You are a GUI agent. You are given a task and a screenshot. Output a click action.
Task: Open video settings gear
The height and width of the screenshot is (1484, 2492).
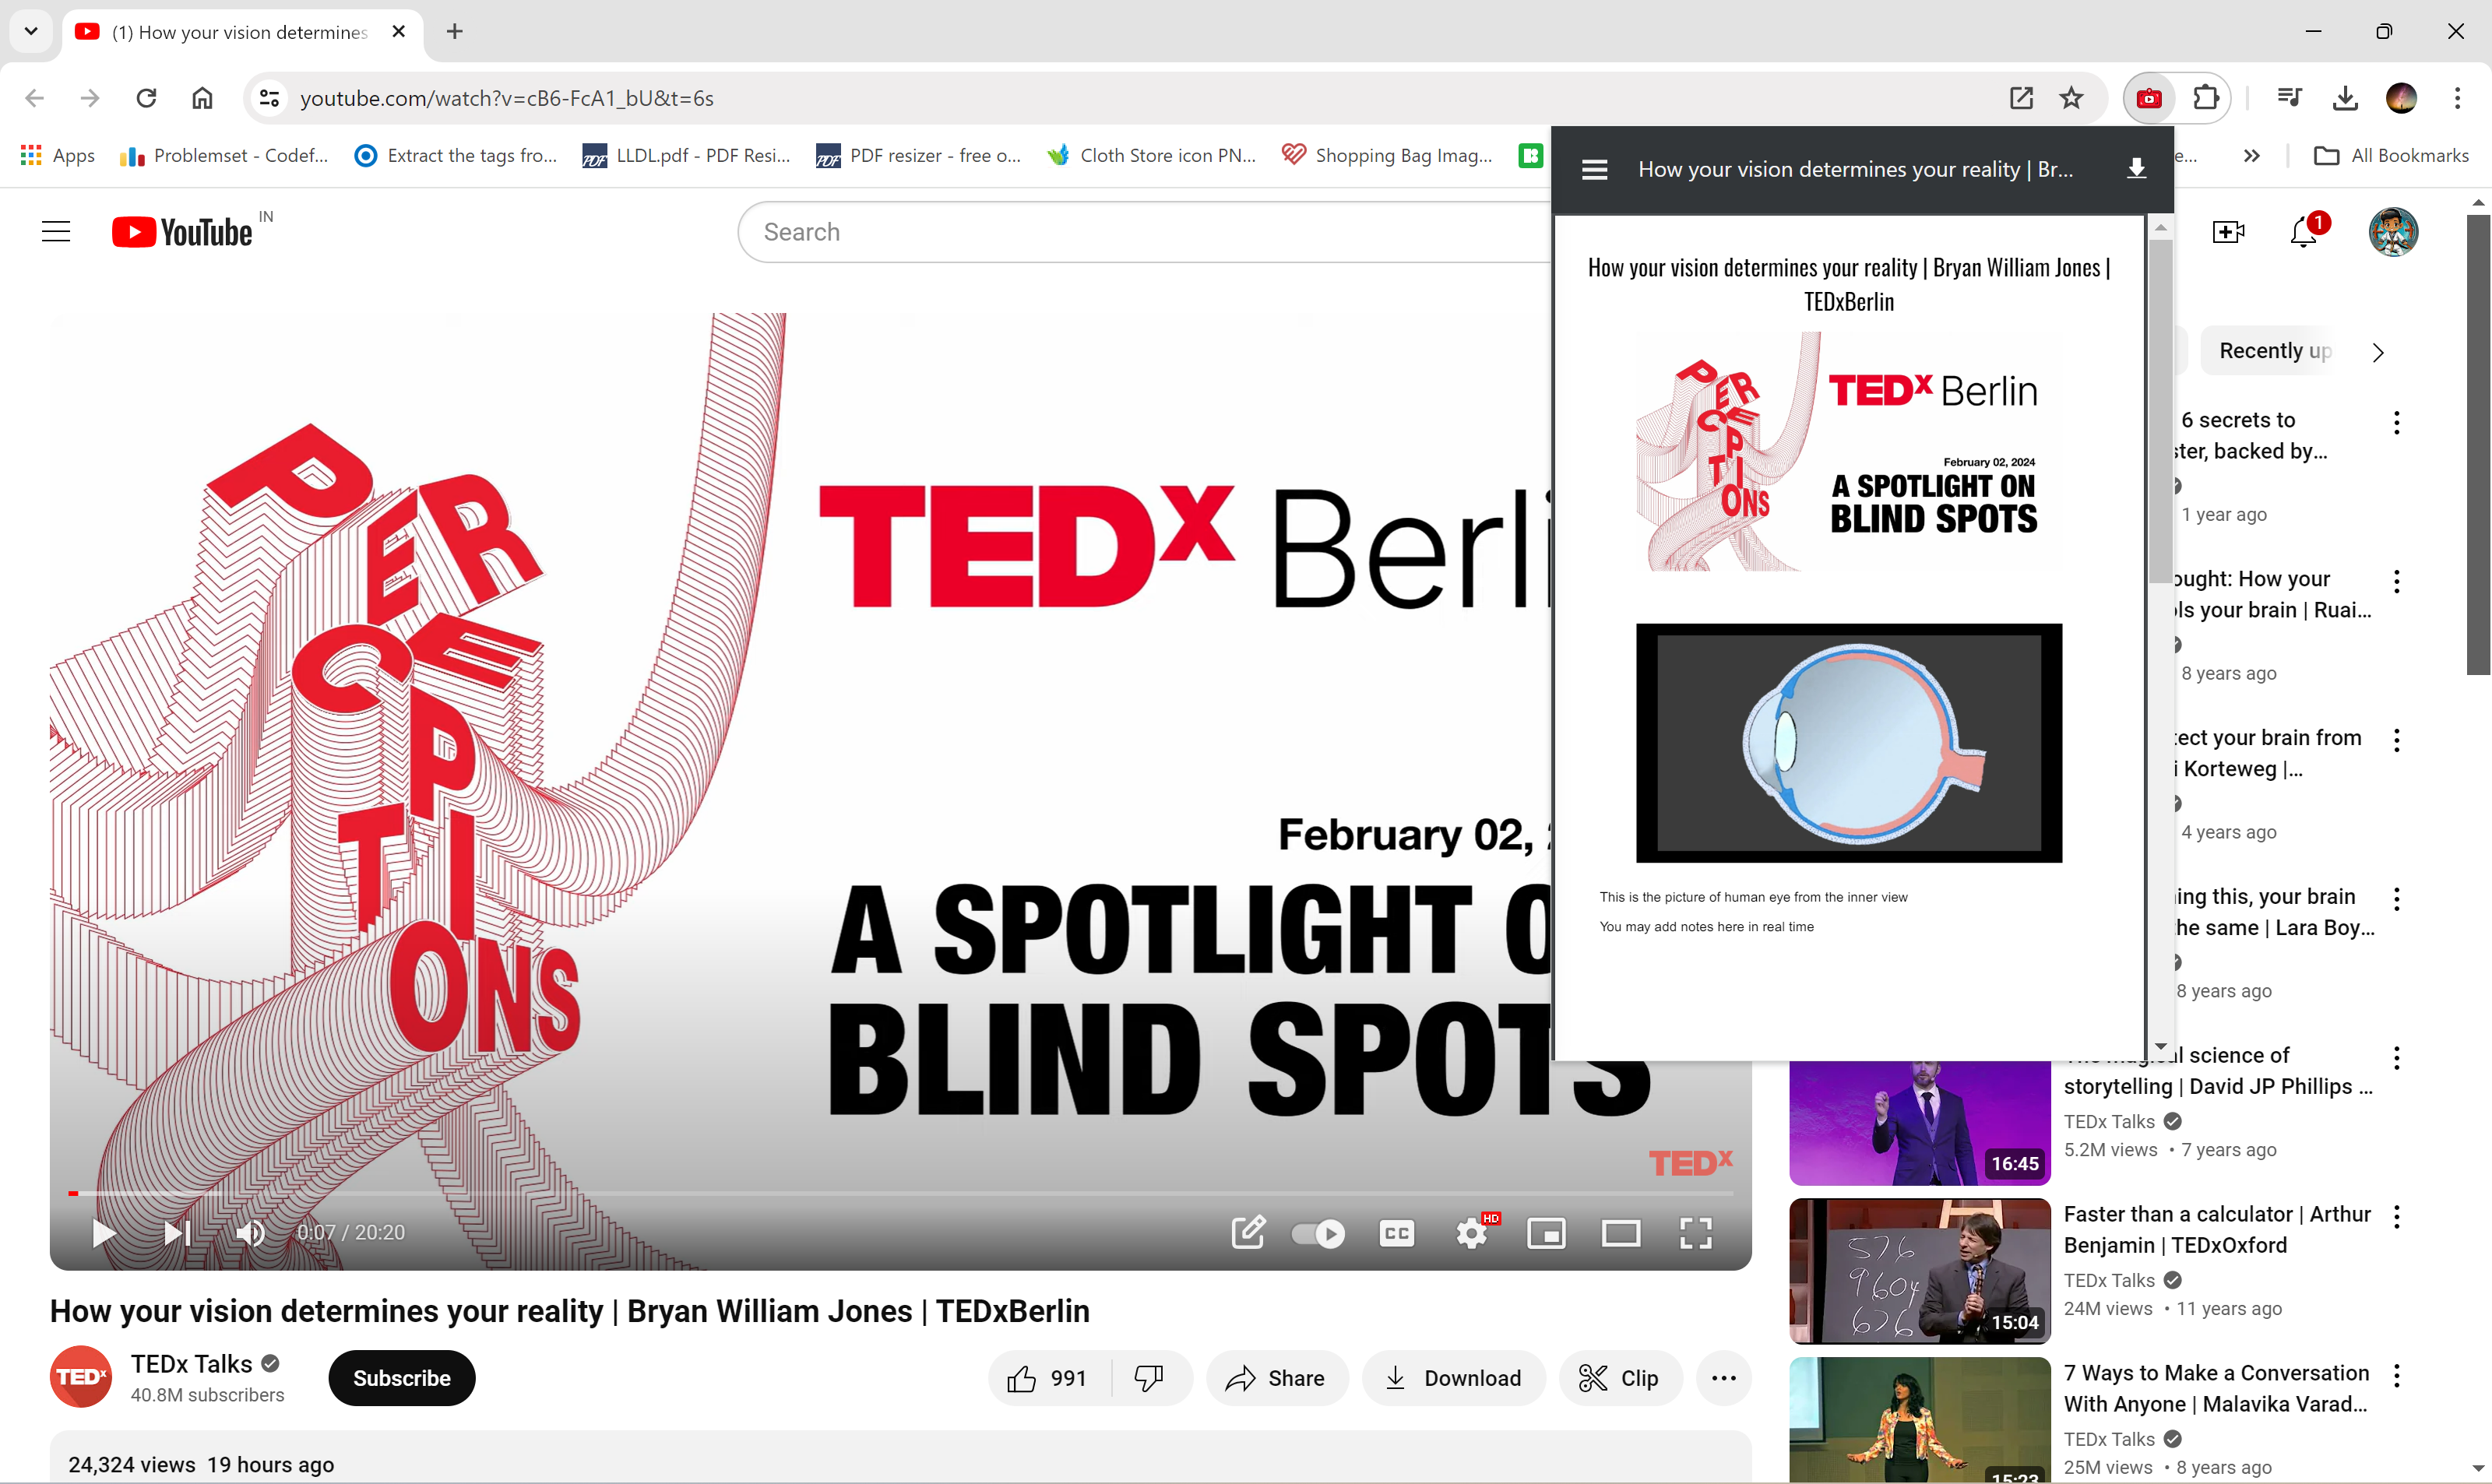click(1471, 1233)
